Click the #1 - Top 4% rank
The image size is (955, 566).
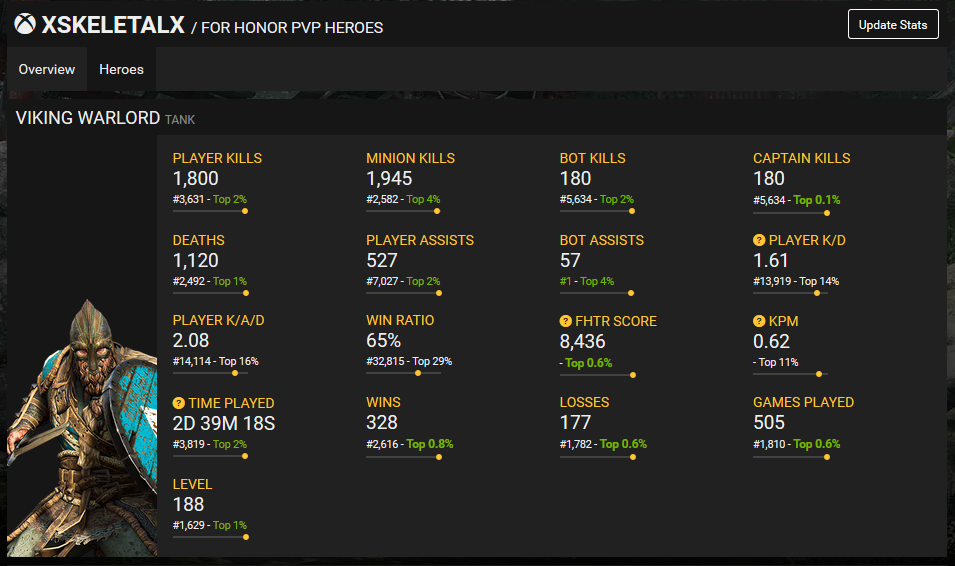pyautogui.click(x=587, y=281)
